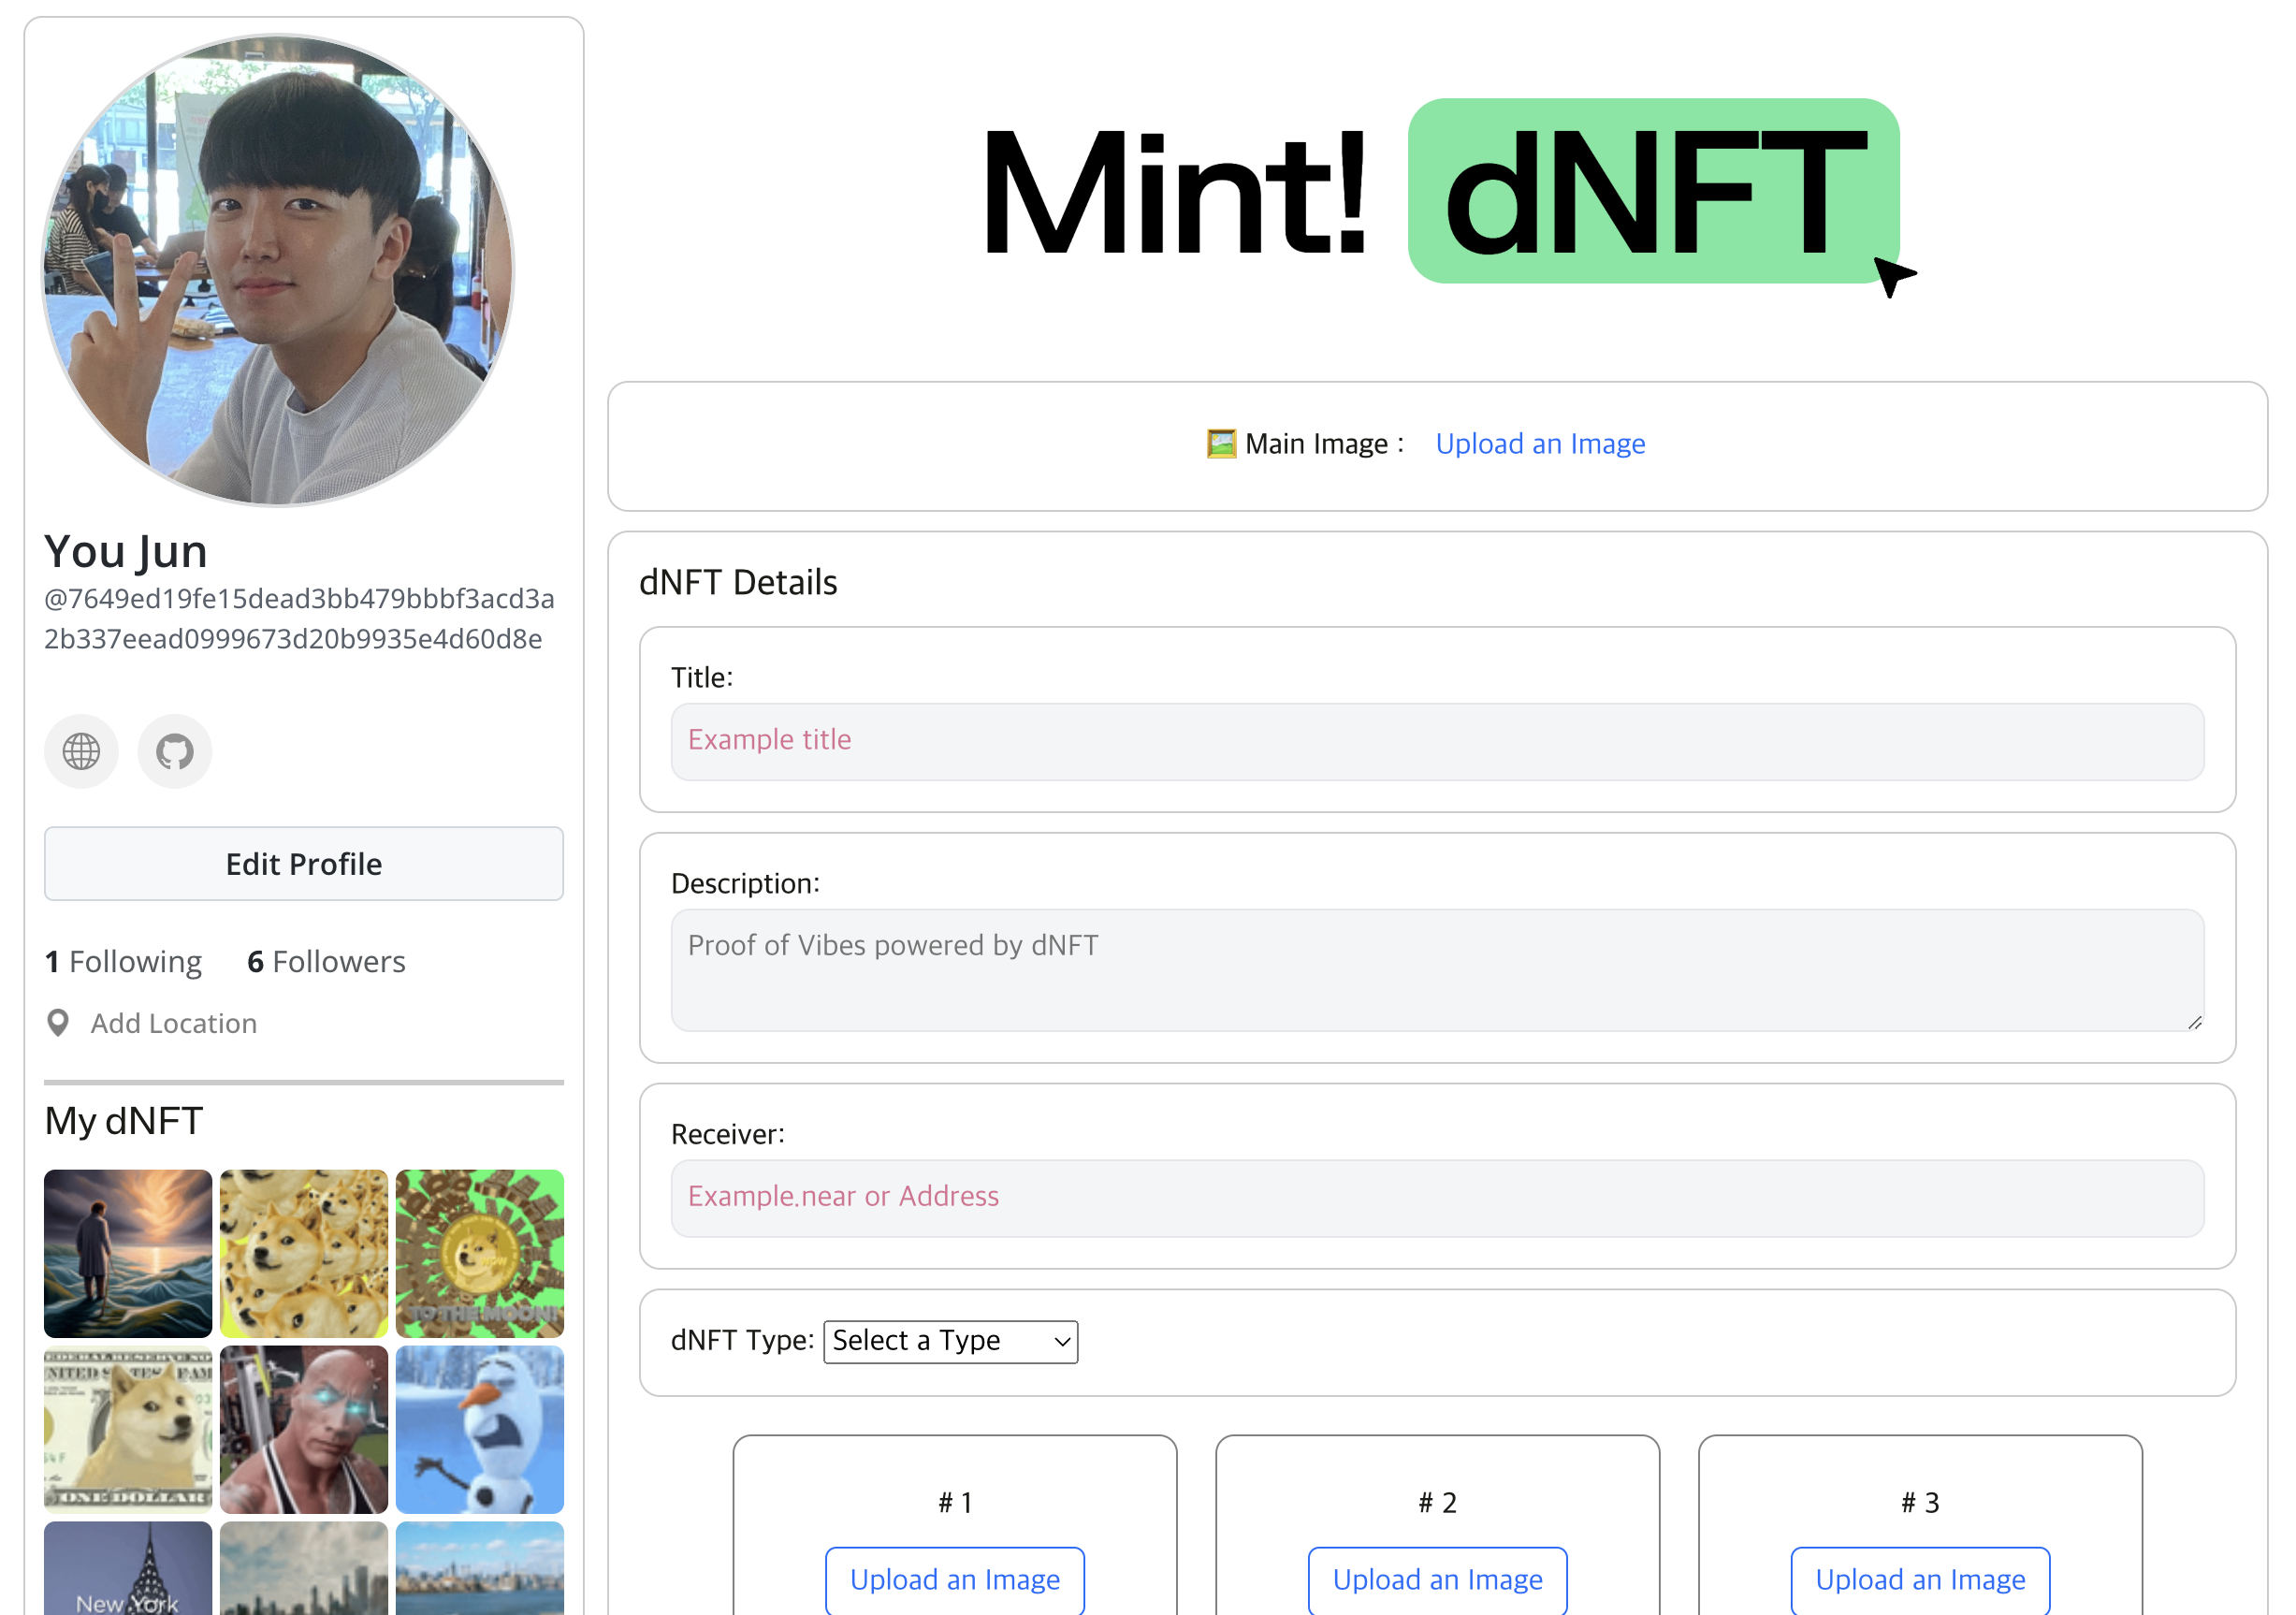The image size is (2296, 1615).
Task: Click Edit Profile button
Action: click(x=303, y=864)
